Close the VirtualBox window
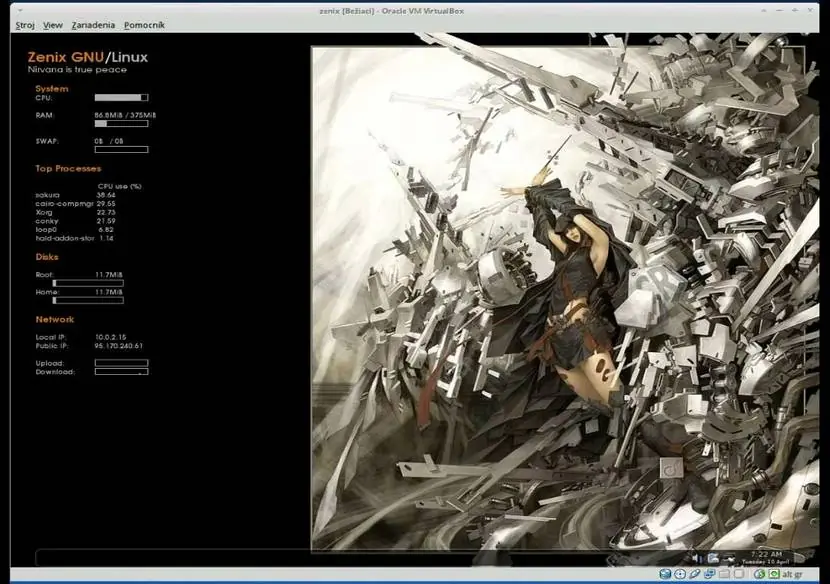830x584 pixels. [x=810, y=10]
